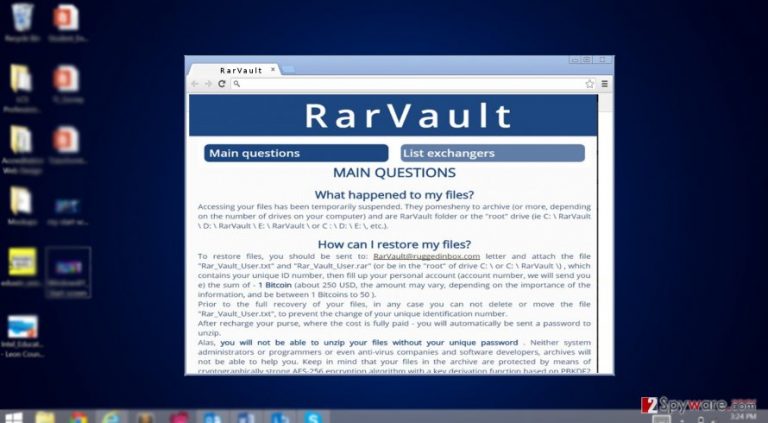Go back in the RarVault browser window

point(195,84)
